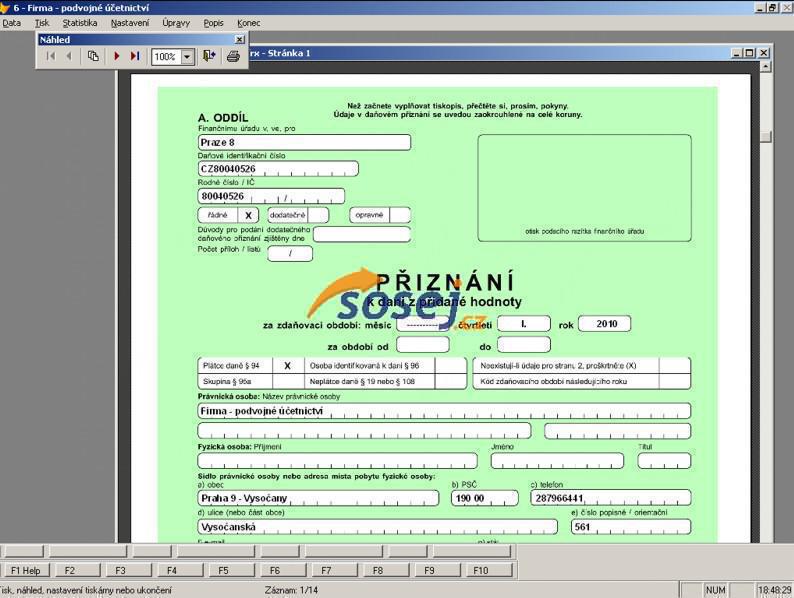Click the vertical scrollbar up arrow
The height and width of the screenshot is (598, 794).
766,67
